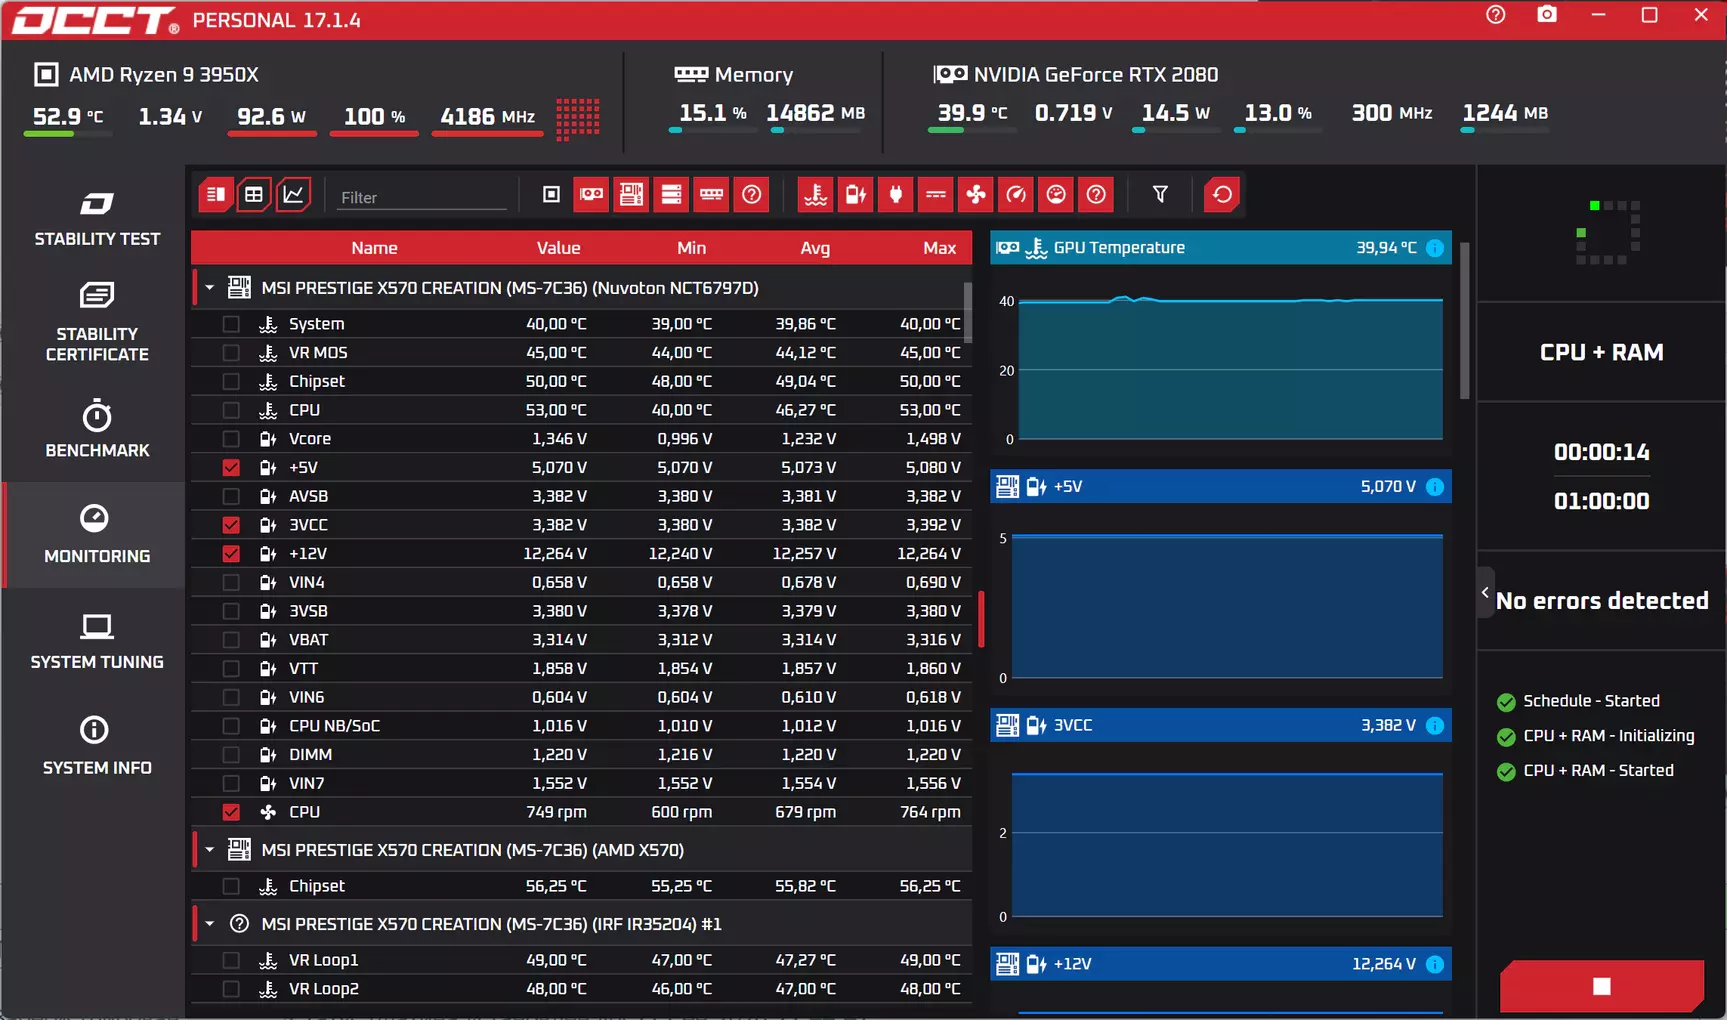Viewport: 1727px width, 1020px height.
Task: Uncheck the CPU fan rpm checkbox
Action: (231, 812)
